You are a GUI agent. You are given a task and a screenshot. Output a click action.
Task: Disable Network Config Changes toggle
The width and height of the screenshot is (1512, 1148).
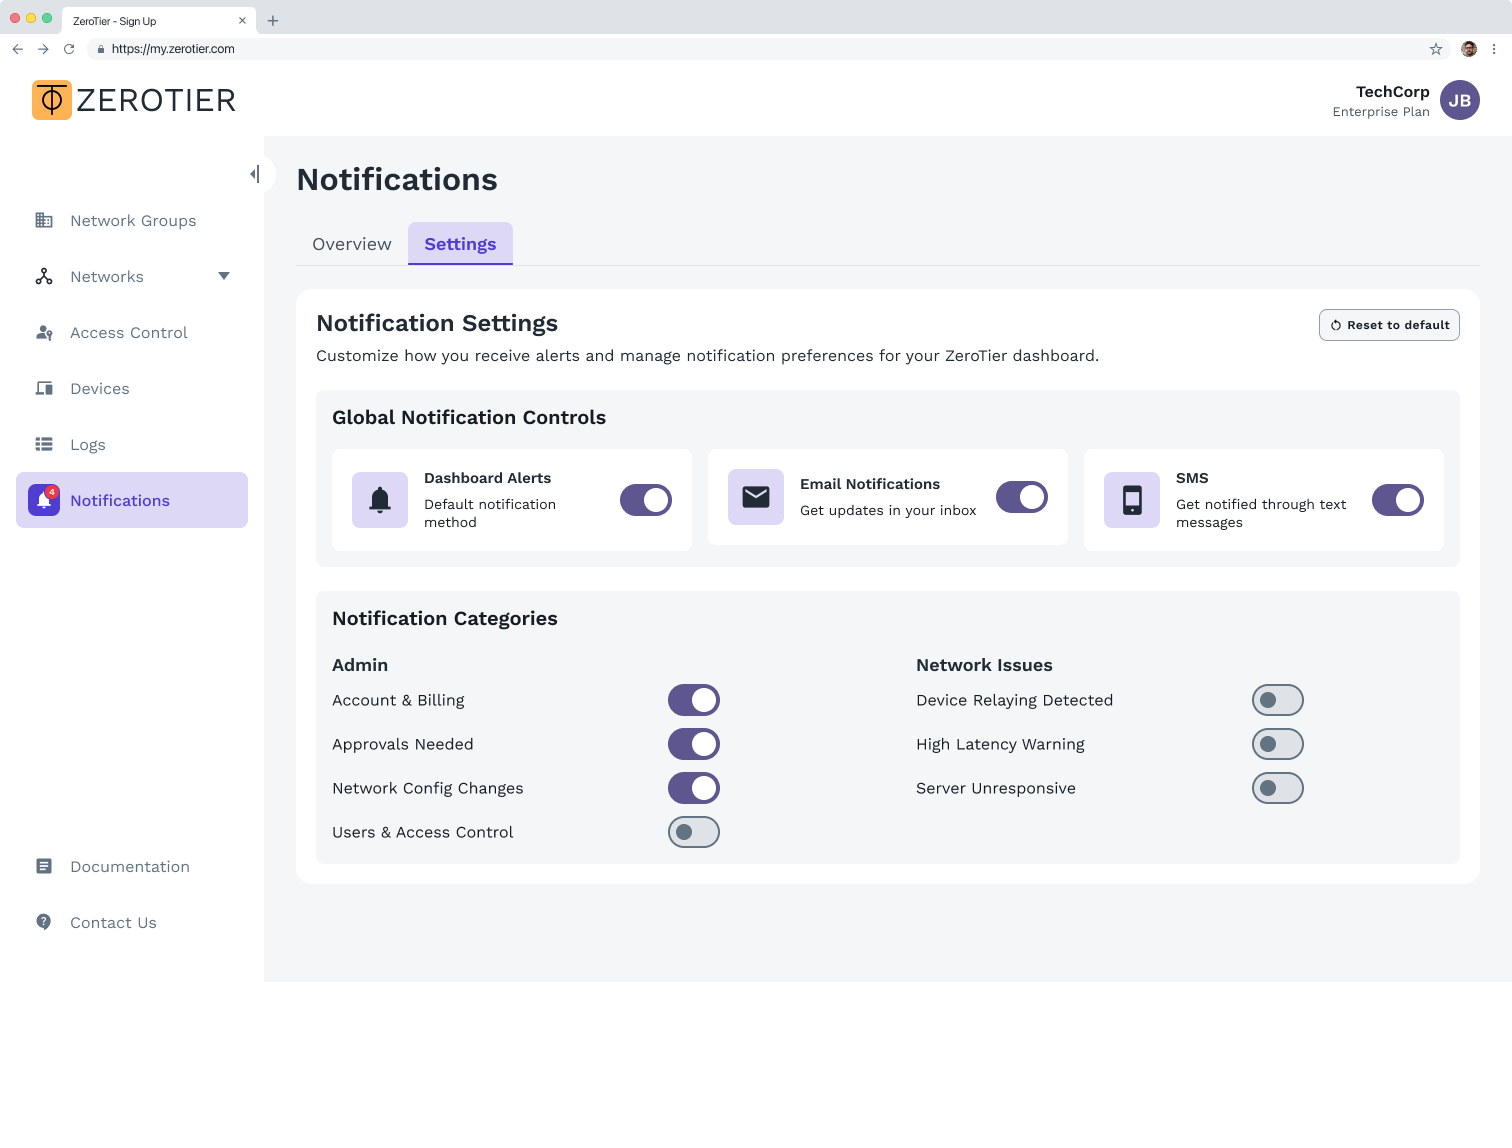[694, 788]
